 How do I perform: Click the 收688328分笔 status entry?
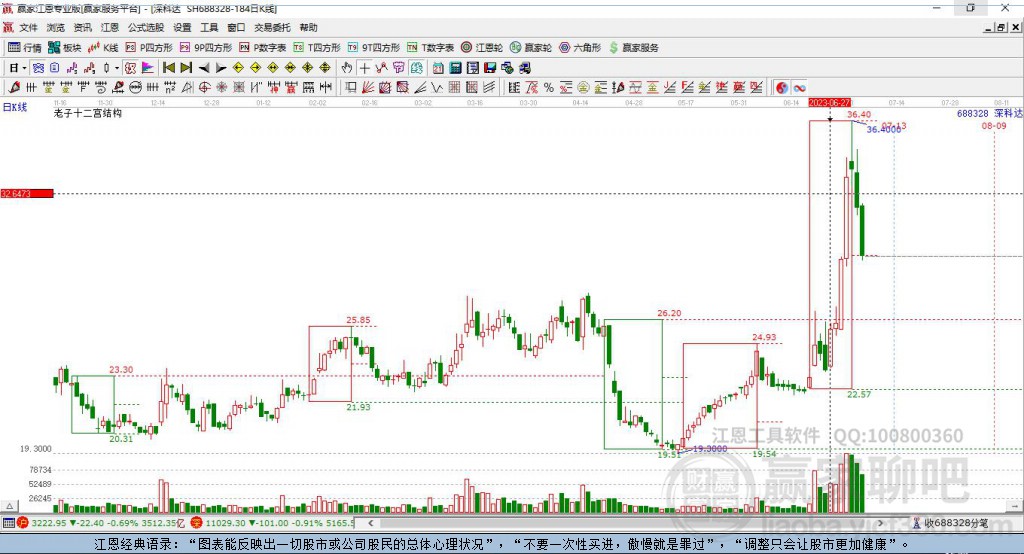(x=950, y=523)
